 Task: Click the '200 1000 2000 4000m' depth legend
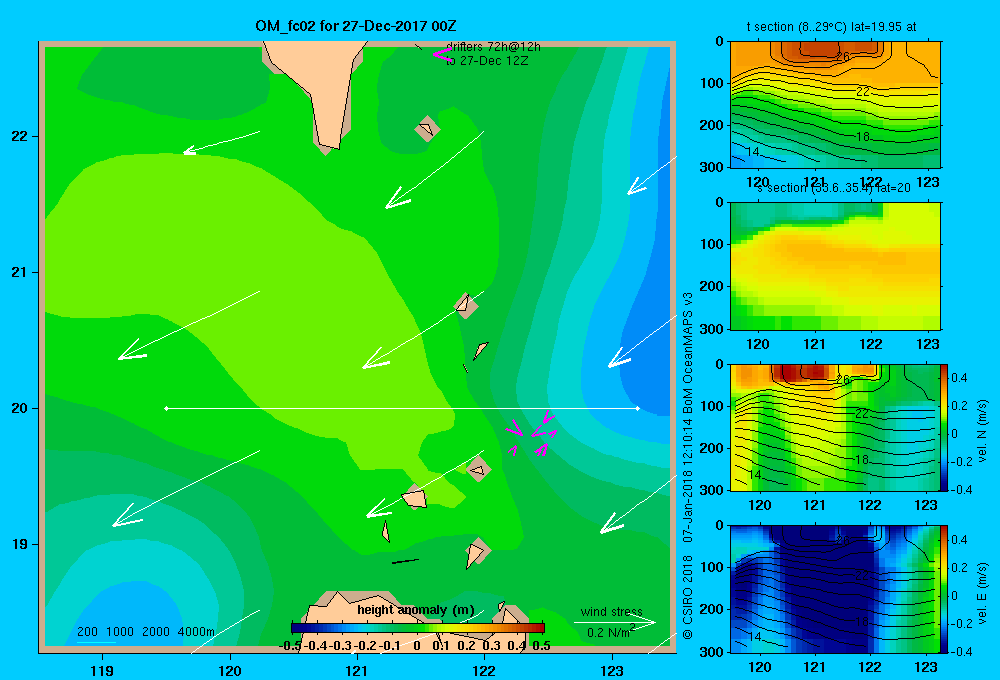tap(146, 632)
